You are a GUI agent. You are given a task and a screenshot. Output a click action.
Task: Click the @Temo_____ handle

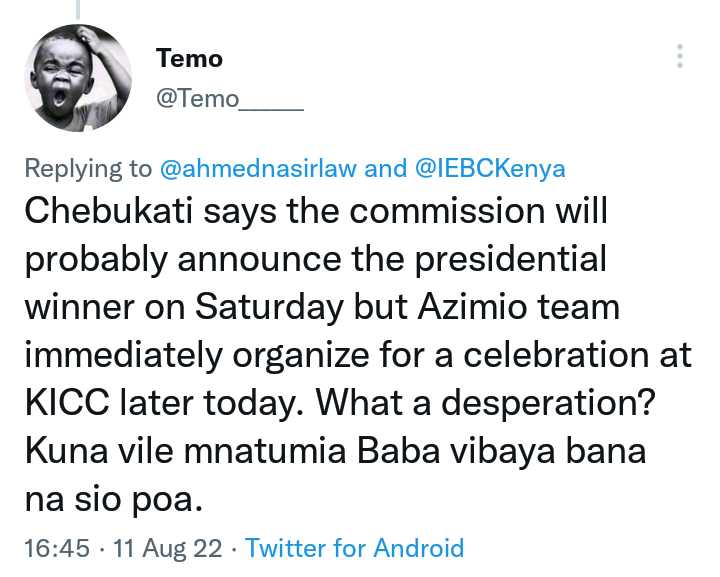pos(230,98)
